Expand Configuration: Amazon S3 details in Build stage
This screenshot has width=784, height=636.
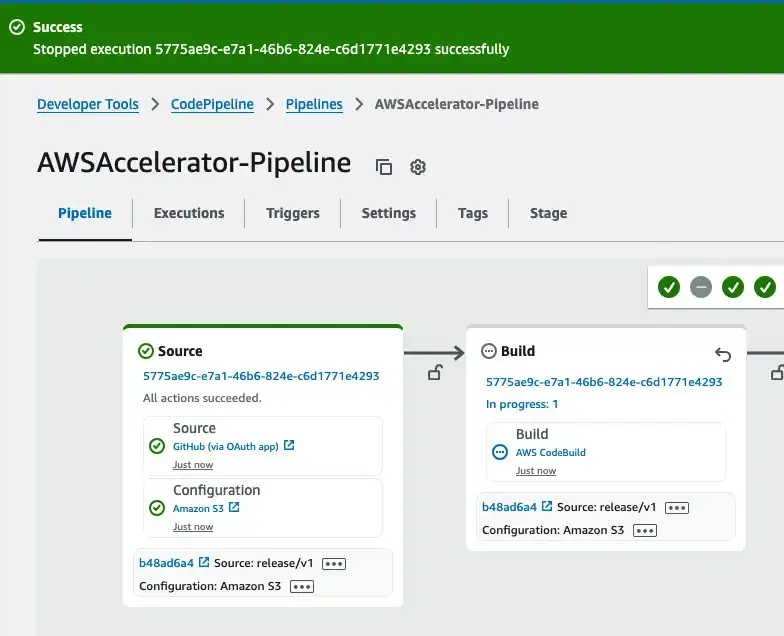coord(645,530)
